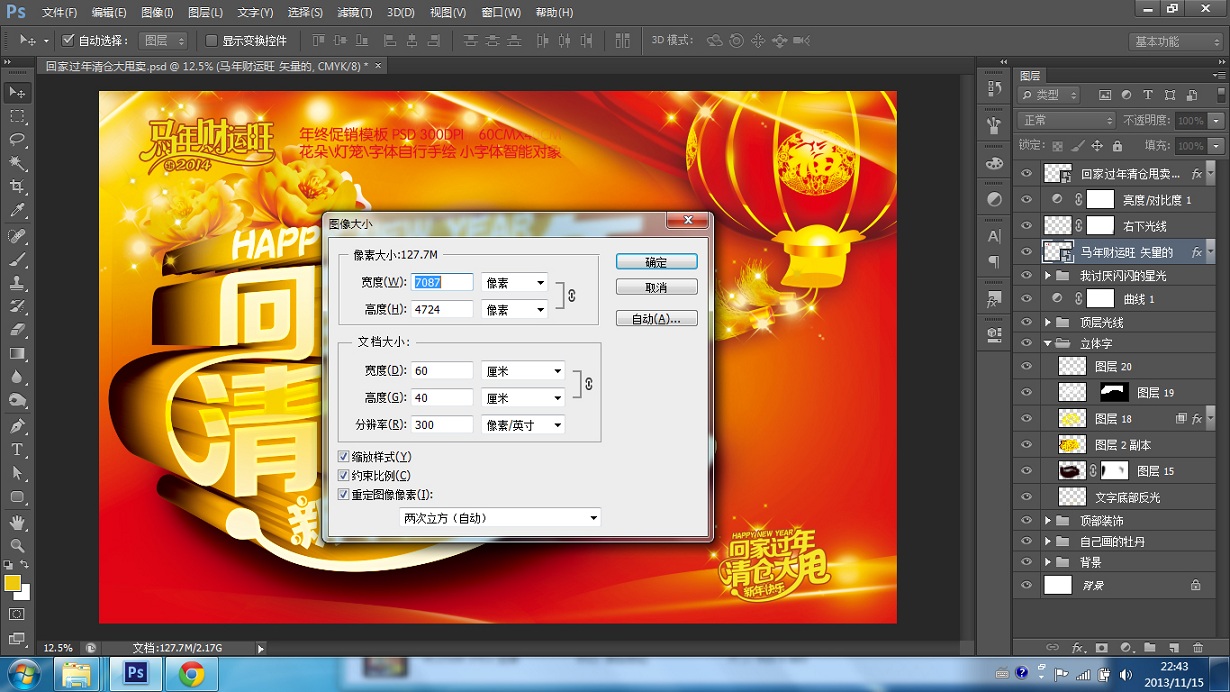The image size is (1230, 692).
Task: Open the 窗口(W) menu
Action: coord(501,13)
